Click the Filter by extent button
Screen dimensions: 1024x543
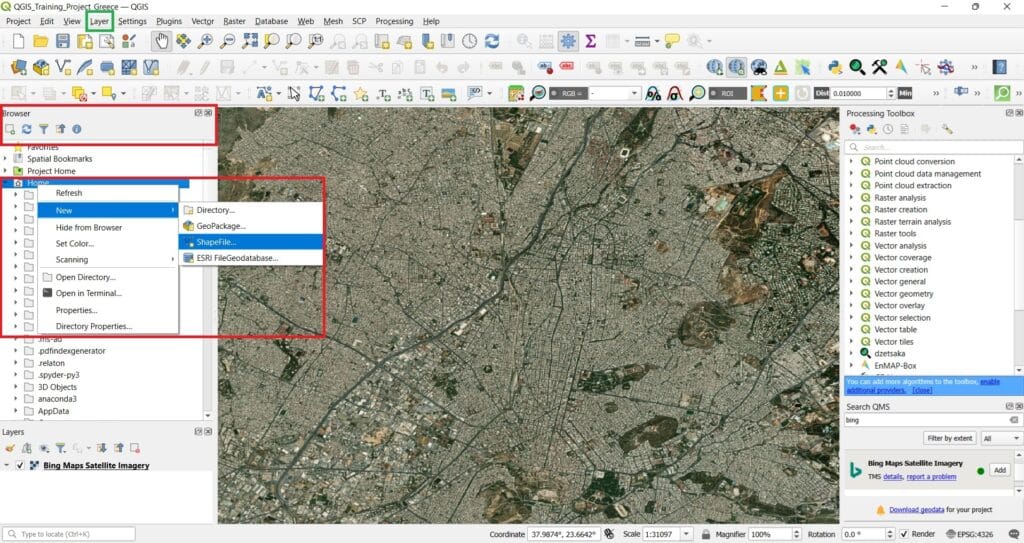click(x=950, y=438)
